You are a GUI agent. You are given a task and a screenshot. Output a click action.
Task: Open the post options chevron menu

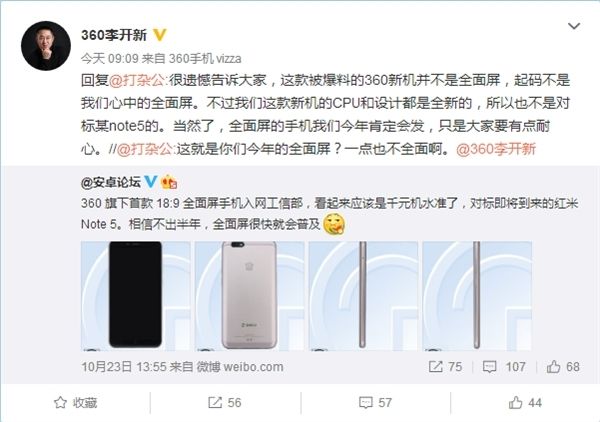point(574,26)
